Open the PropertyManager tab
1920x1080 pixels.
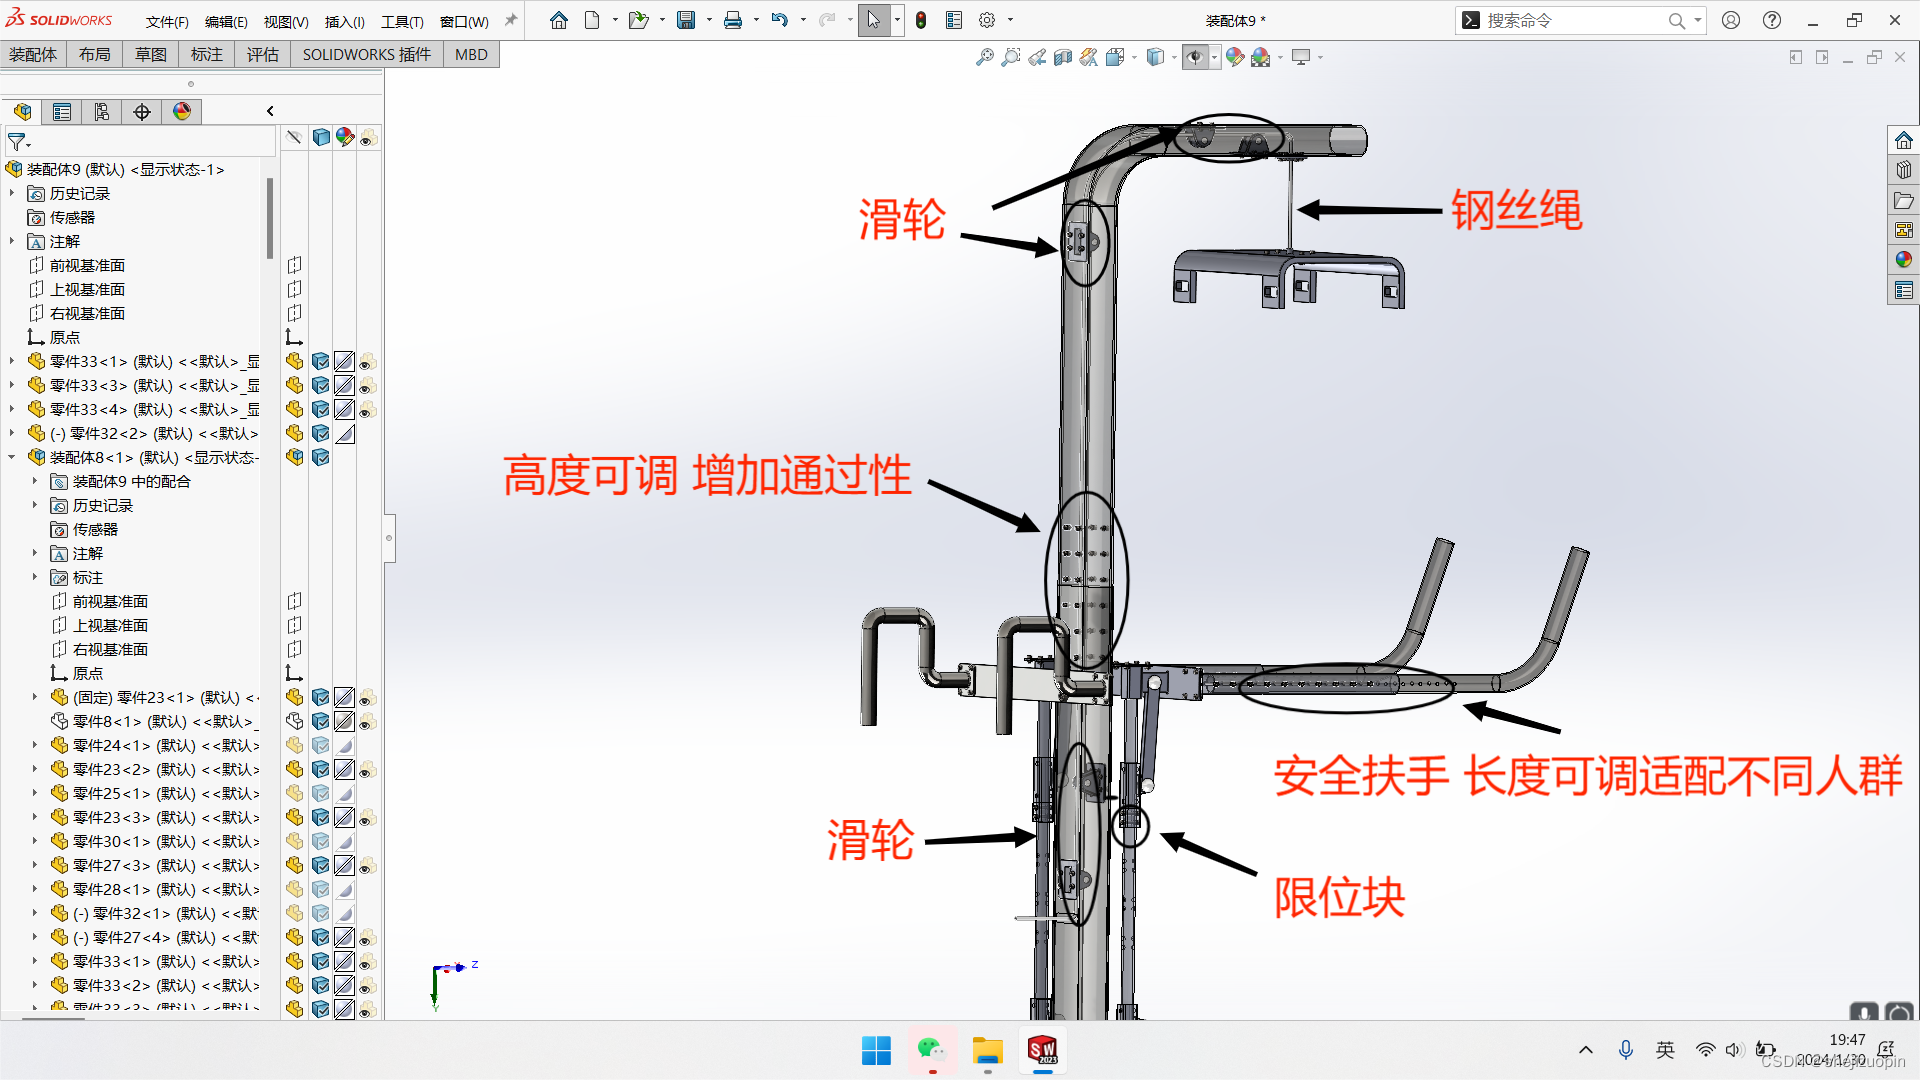pos(62,112)
